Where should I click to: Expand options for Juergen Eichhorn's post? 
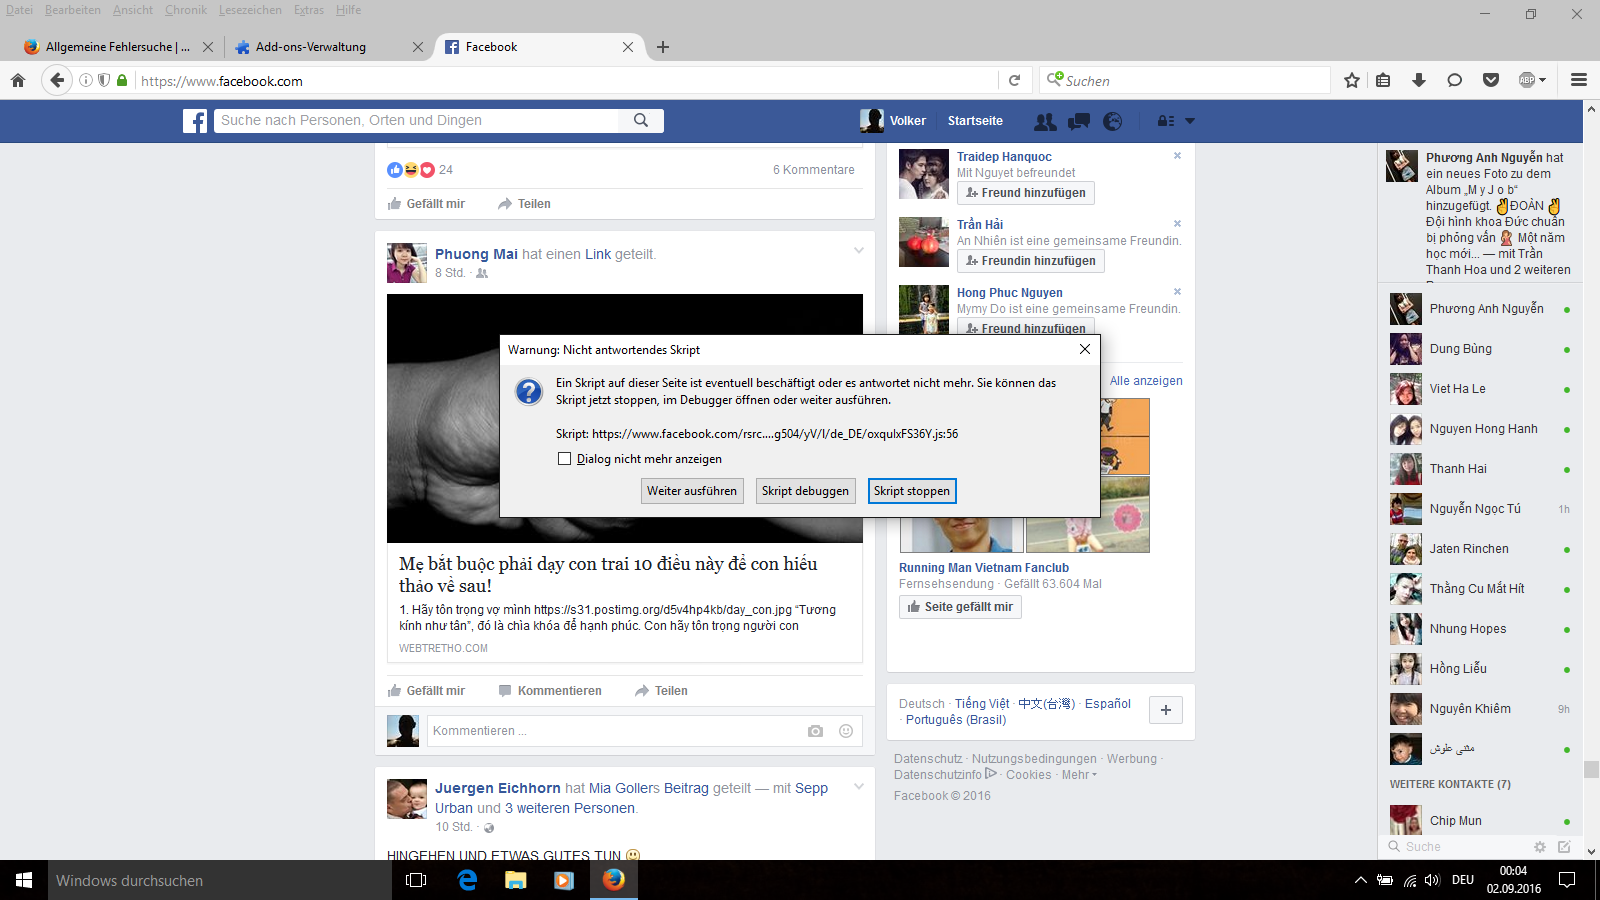(858, 787)
